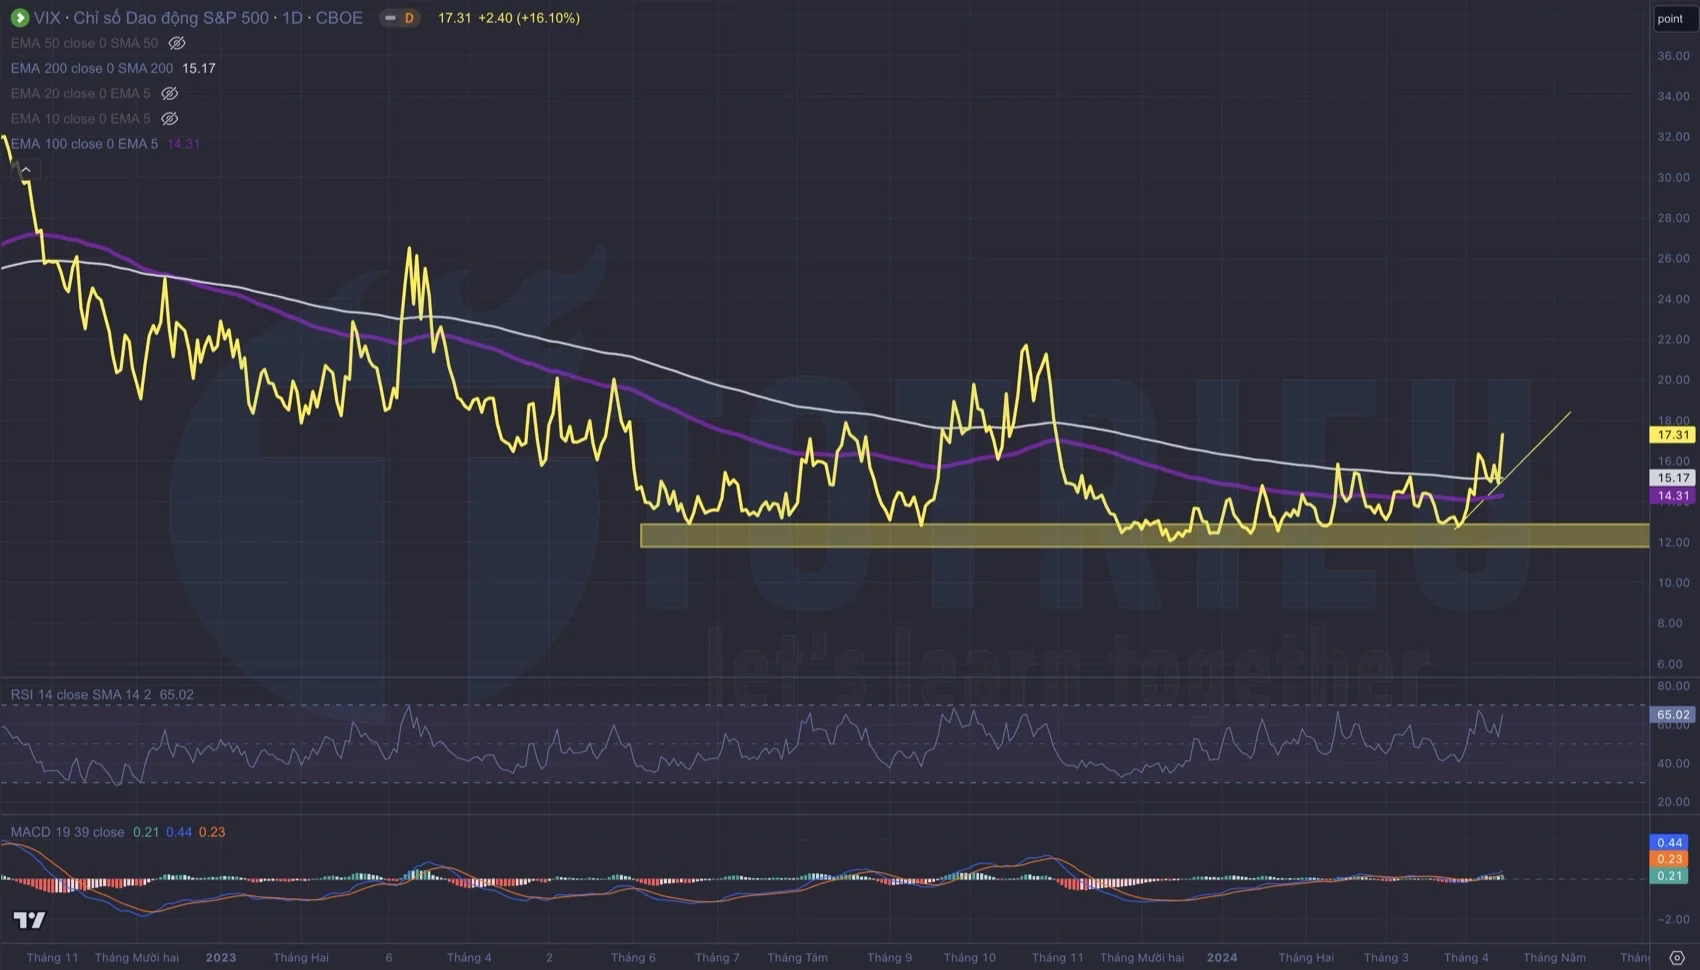Show the hidden EMA 50 indicator via eye icon

tap(177, 43)
